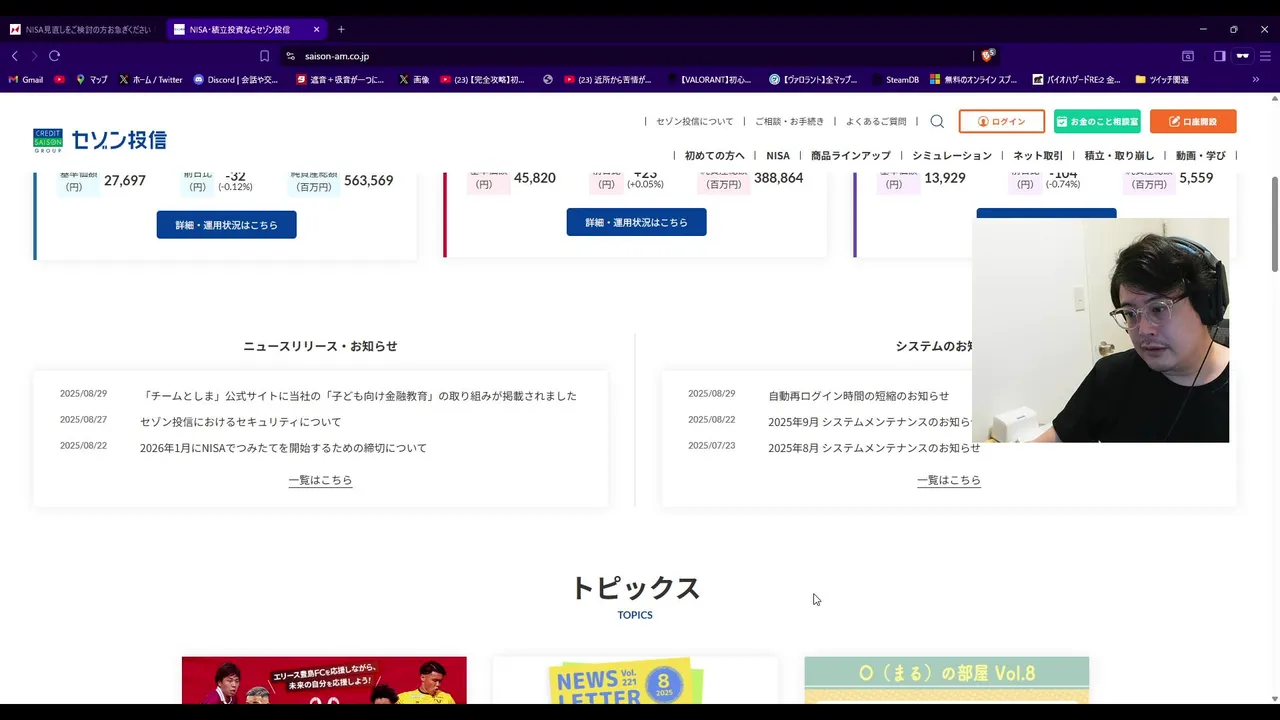
Task: Open 自動再ログイン時間の短縮のお知らせ notice
Action: tap(859, 396)
